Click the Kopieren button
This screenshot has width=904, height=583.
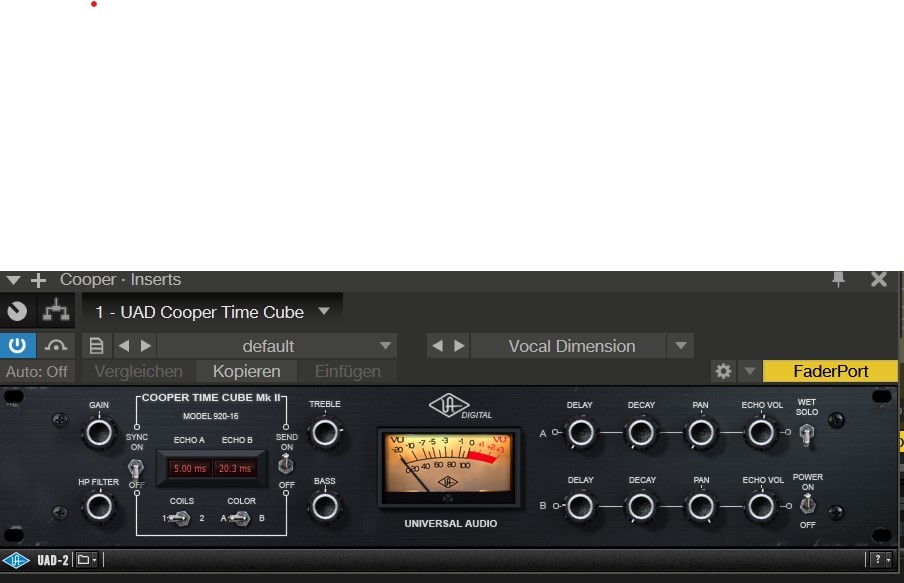[x=247, y=371]
